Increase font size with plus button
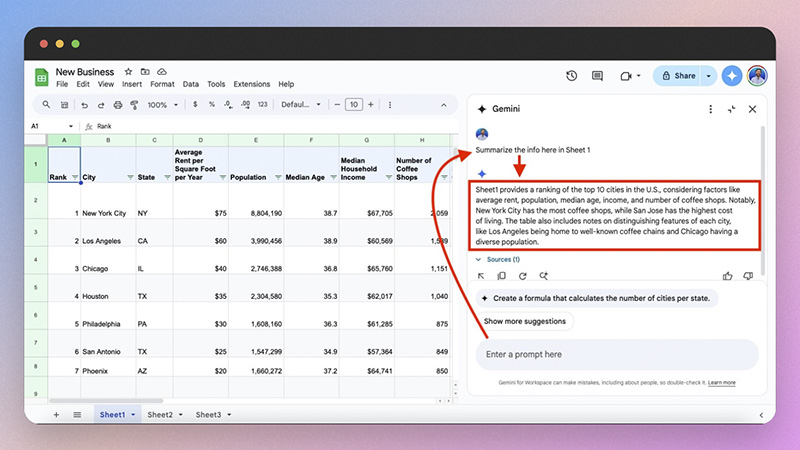 click(371, 105)
